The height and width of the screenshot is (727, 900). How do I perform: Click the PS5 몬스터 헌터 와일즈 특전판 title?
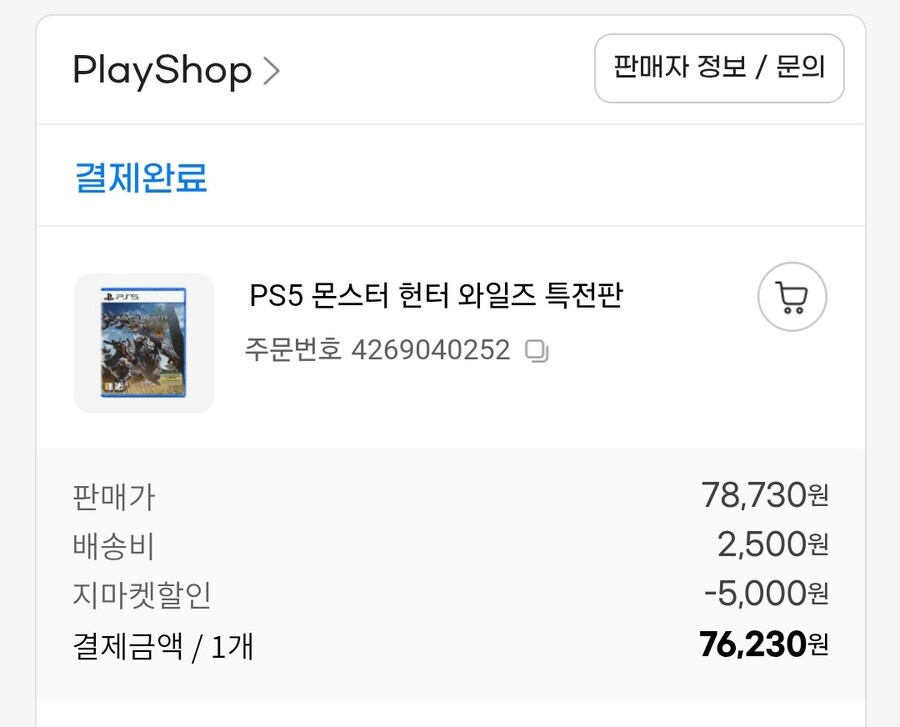tap(436, 297)
